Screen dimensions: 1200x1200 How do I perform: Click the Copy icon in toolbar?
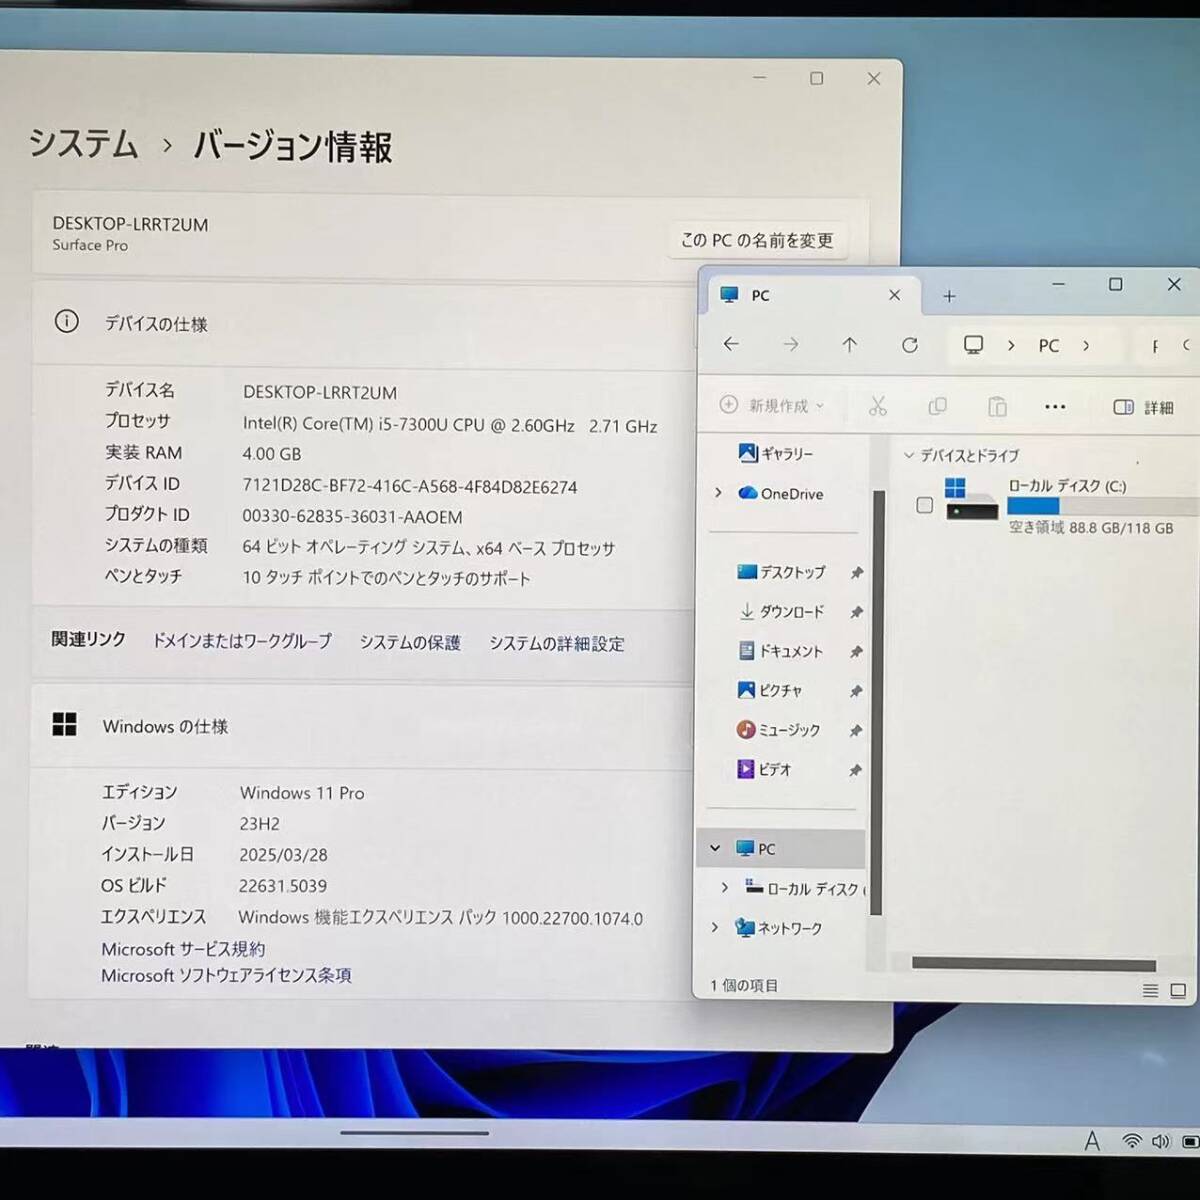(x=937, y=406)
